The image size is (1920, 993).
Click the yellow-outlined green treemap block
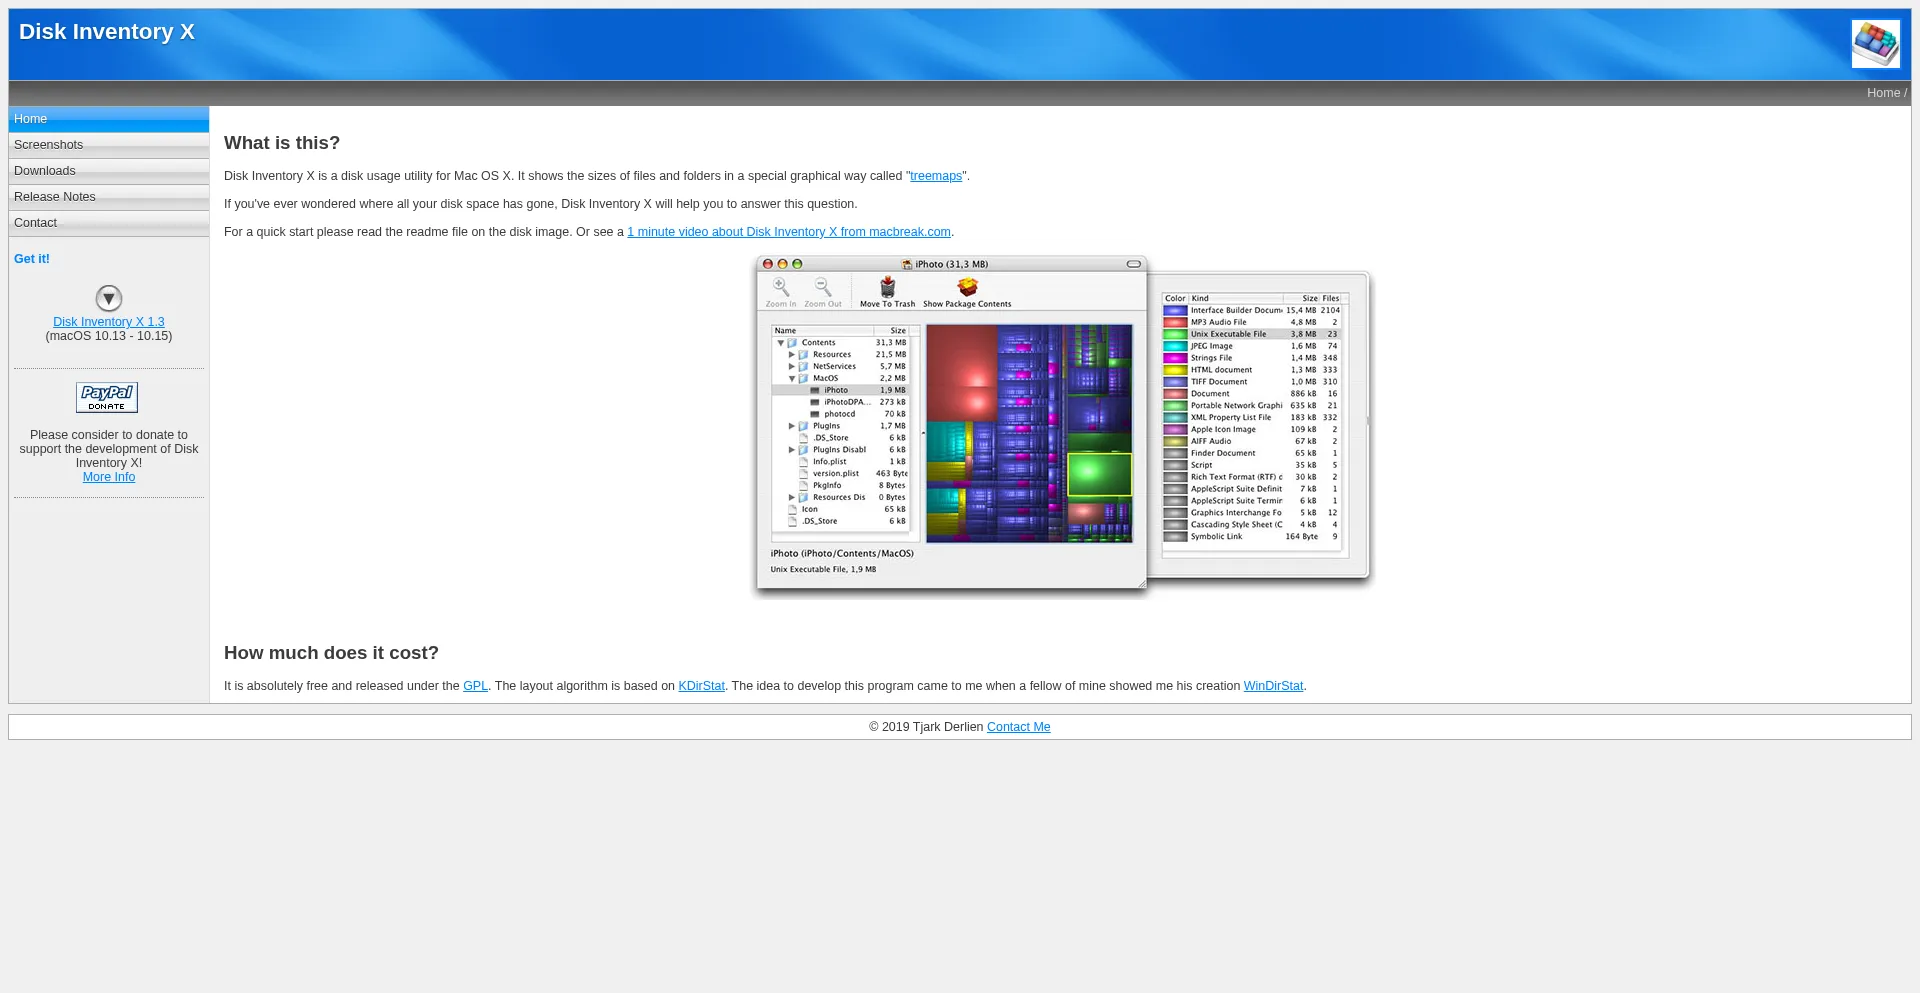1099,475
